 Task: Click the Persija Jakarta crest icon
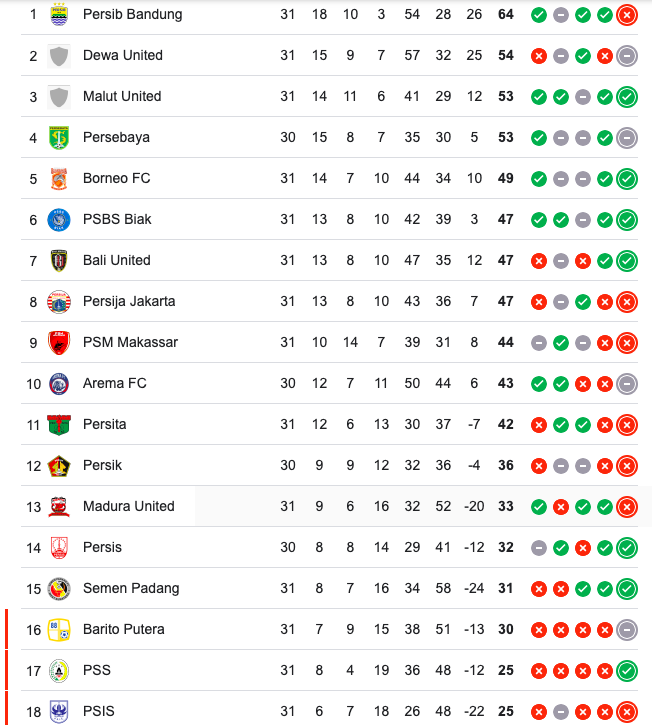pos(59,302)
